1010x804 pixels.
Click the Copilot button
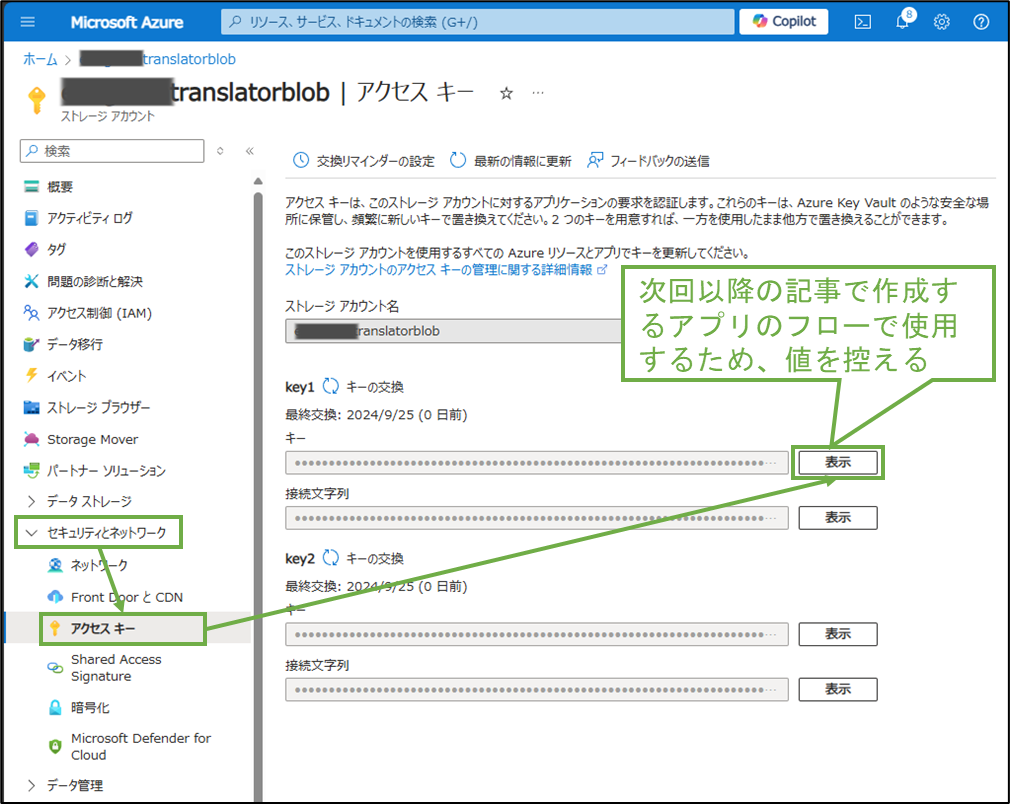[784, 21]
